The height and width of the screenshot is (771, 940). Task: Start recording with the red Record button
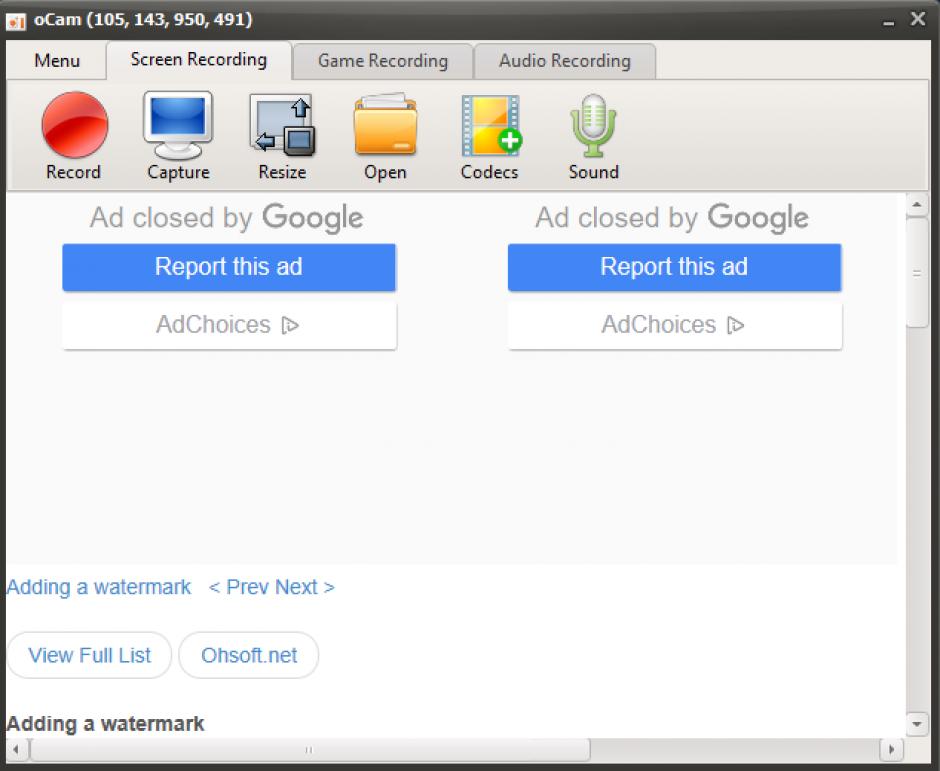tap(74, 125)
